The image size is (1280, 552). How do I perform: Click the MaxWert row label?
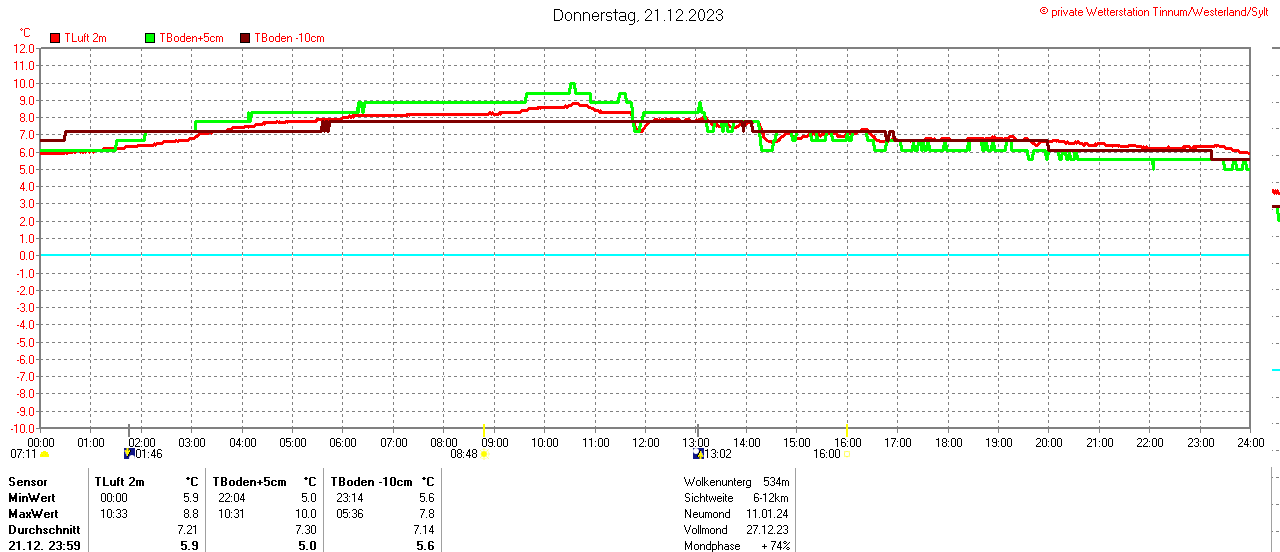(x=32, y=513)
